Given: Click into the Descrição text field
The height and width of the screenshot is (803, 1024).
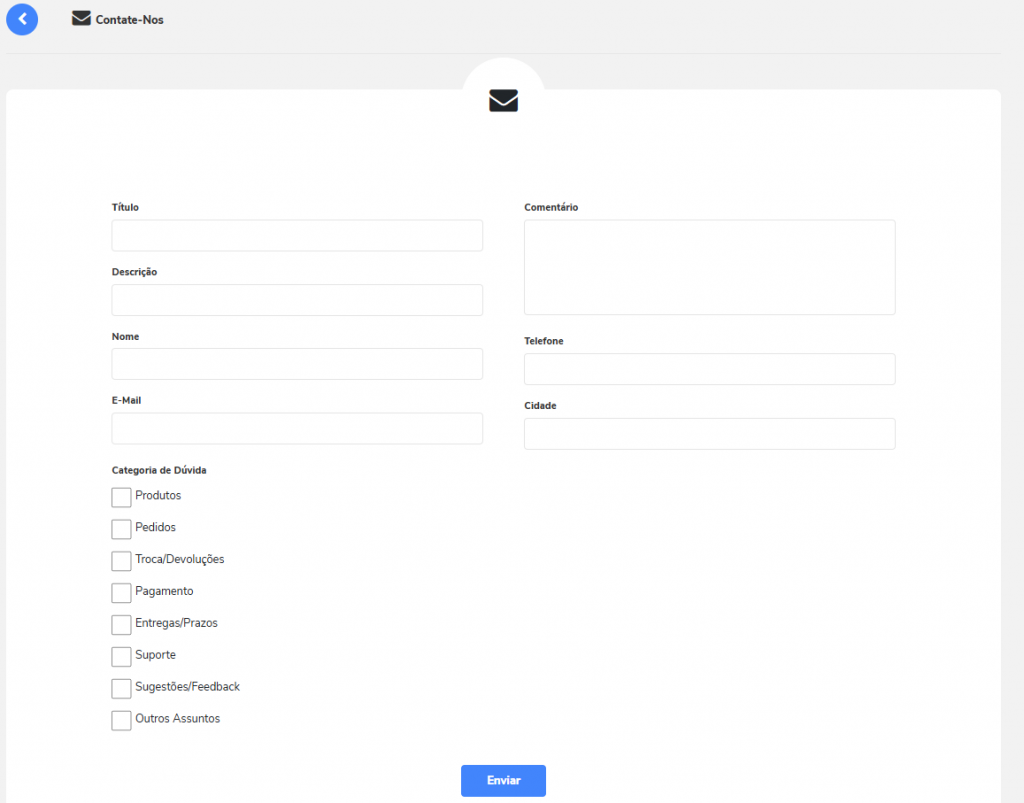Looking at the screenshot, I should point(297,300).
